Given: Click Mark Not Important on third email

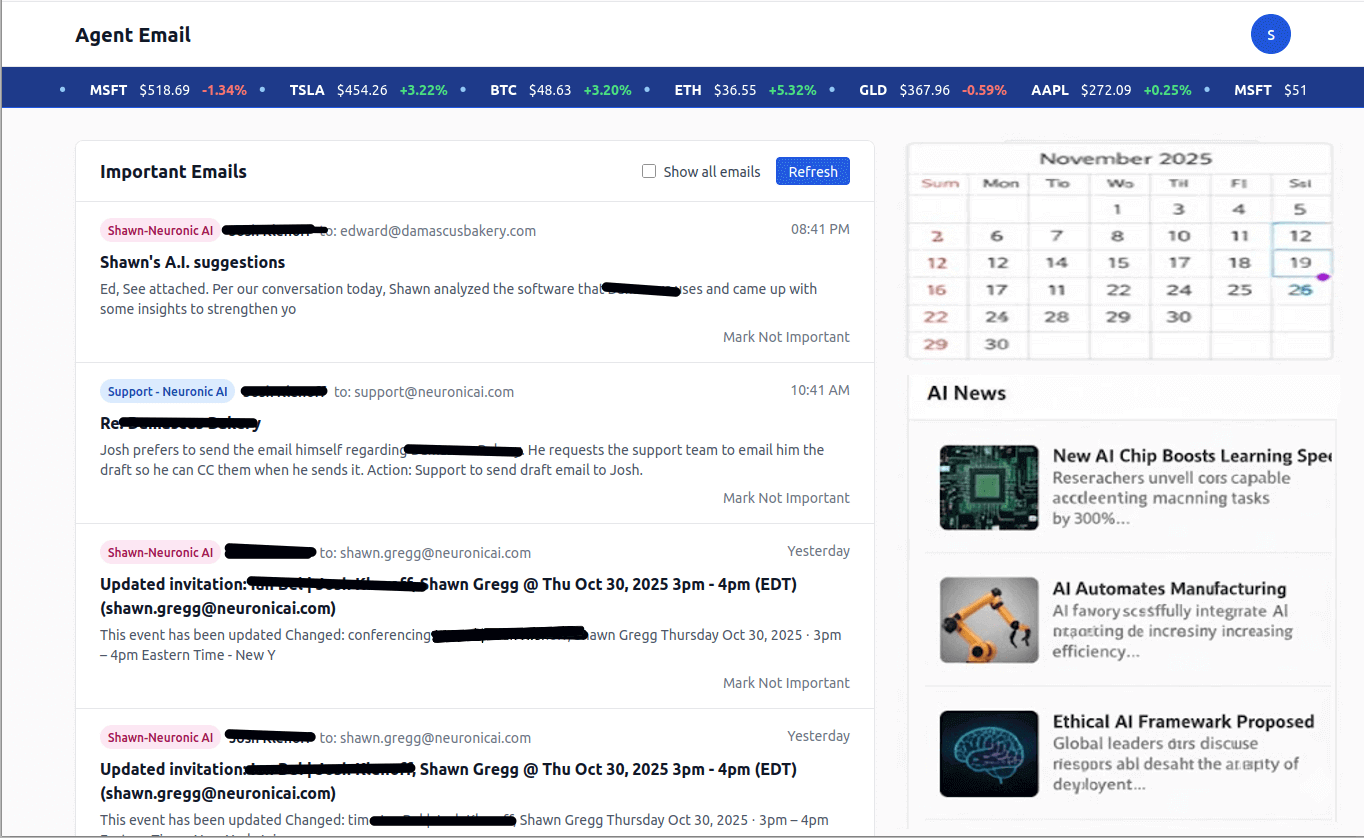Looking at the screenshot, I should (x=786, y=683).
